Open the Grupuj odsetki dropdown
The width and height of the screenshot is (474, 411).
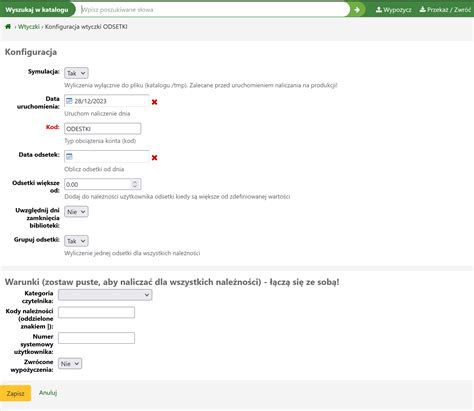pyautogui.click(x=76, y=241)
